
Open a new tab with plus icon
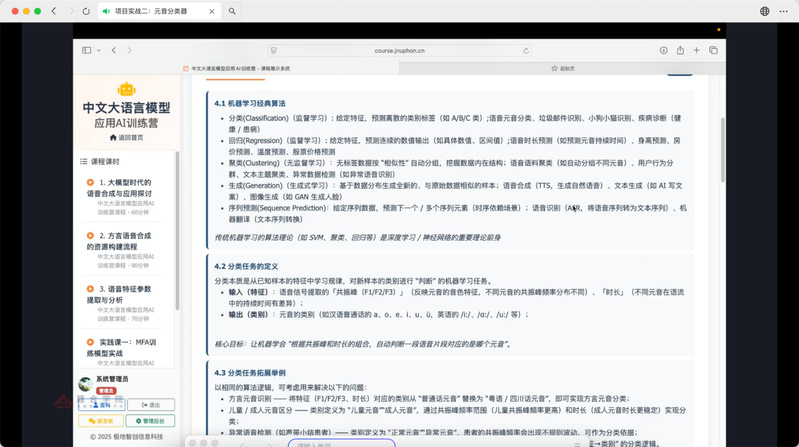coord(697,49)
